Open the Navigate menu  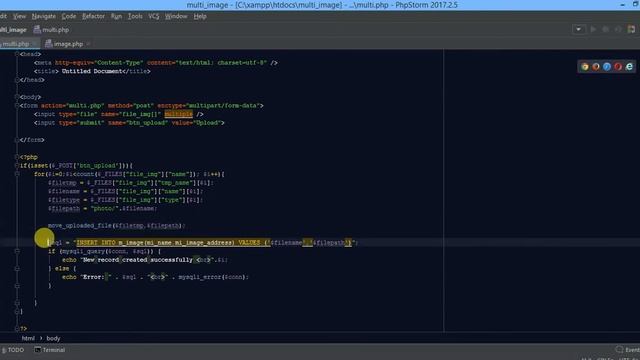[x=44, y=16]
